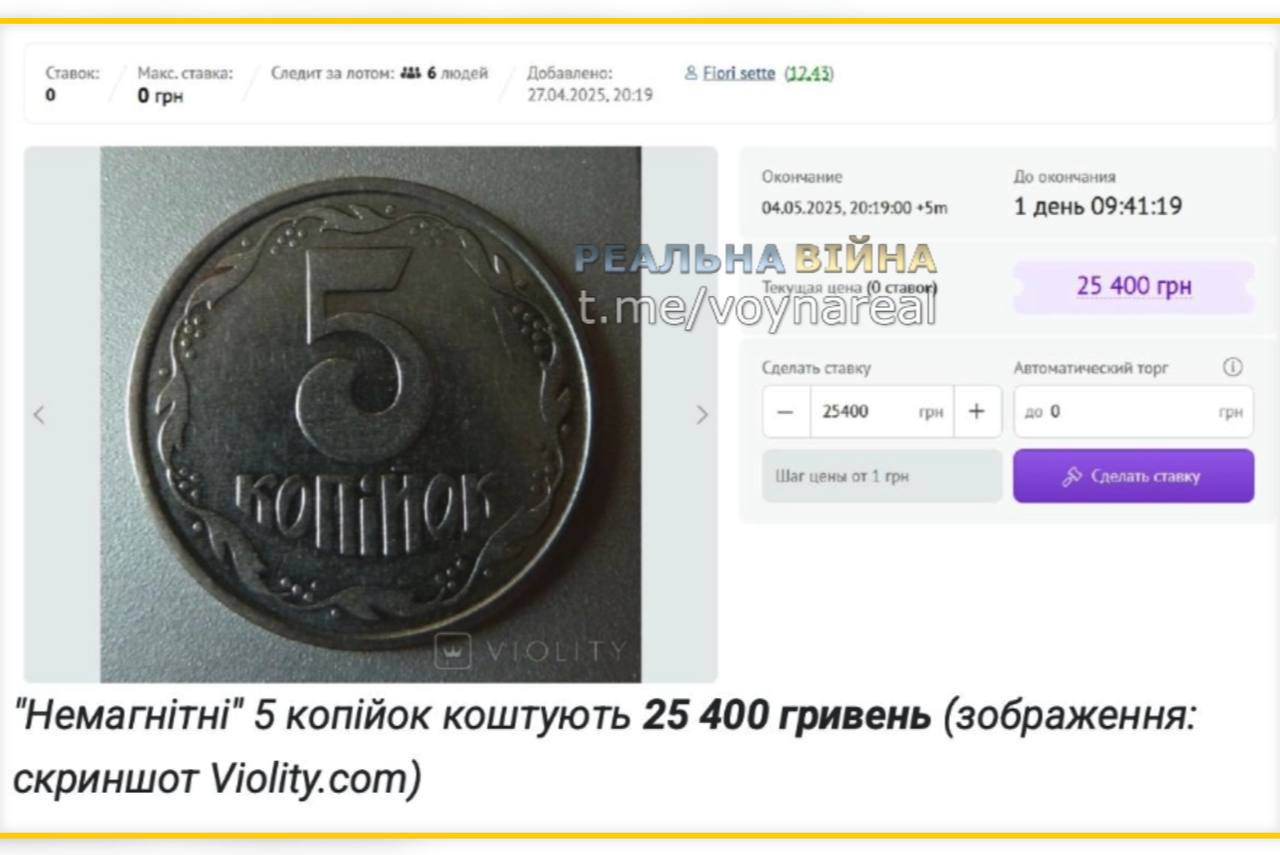
Task: Click the Шаг цены от 1 грн box
Action: (x=882, y=476)
